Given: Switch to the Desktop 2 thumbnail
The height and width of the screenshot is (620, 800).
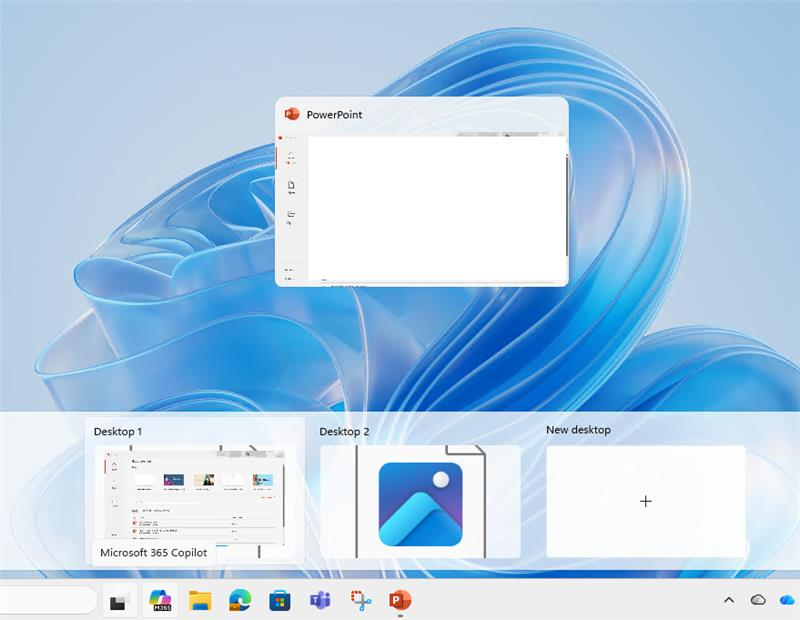Looking at the screenshot, I should pyautogui.click(x=420, y=502).
